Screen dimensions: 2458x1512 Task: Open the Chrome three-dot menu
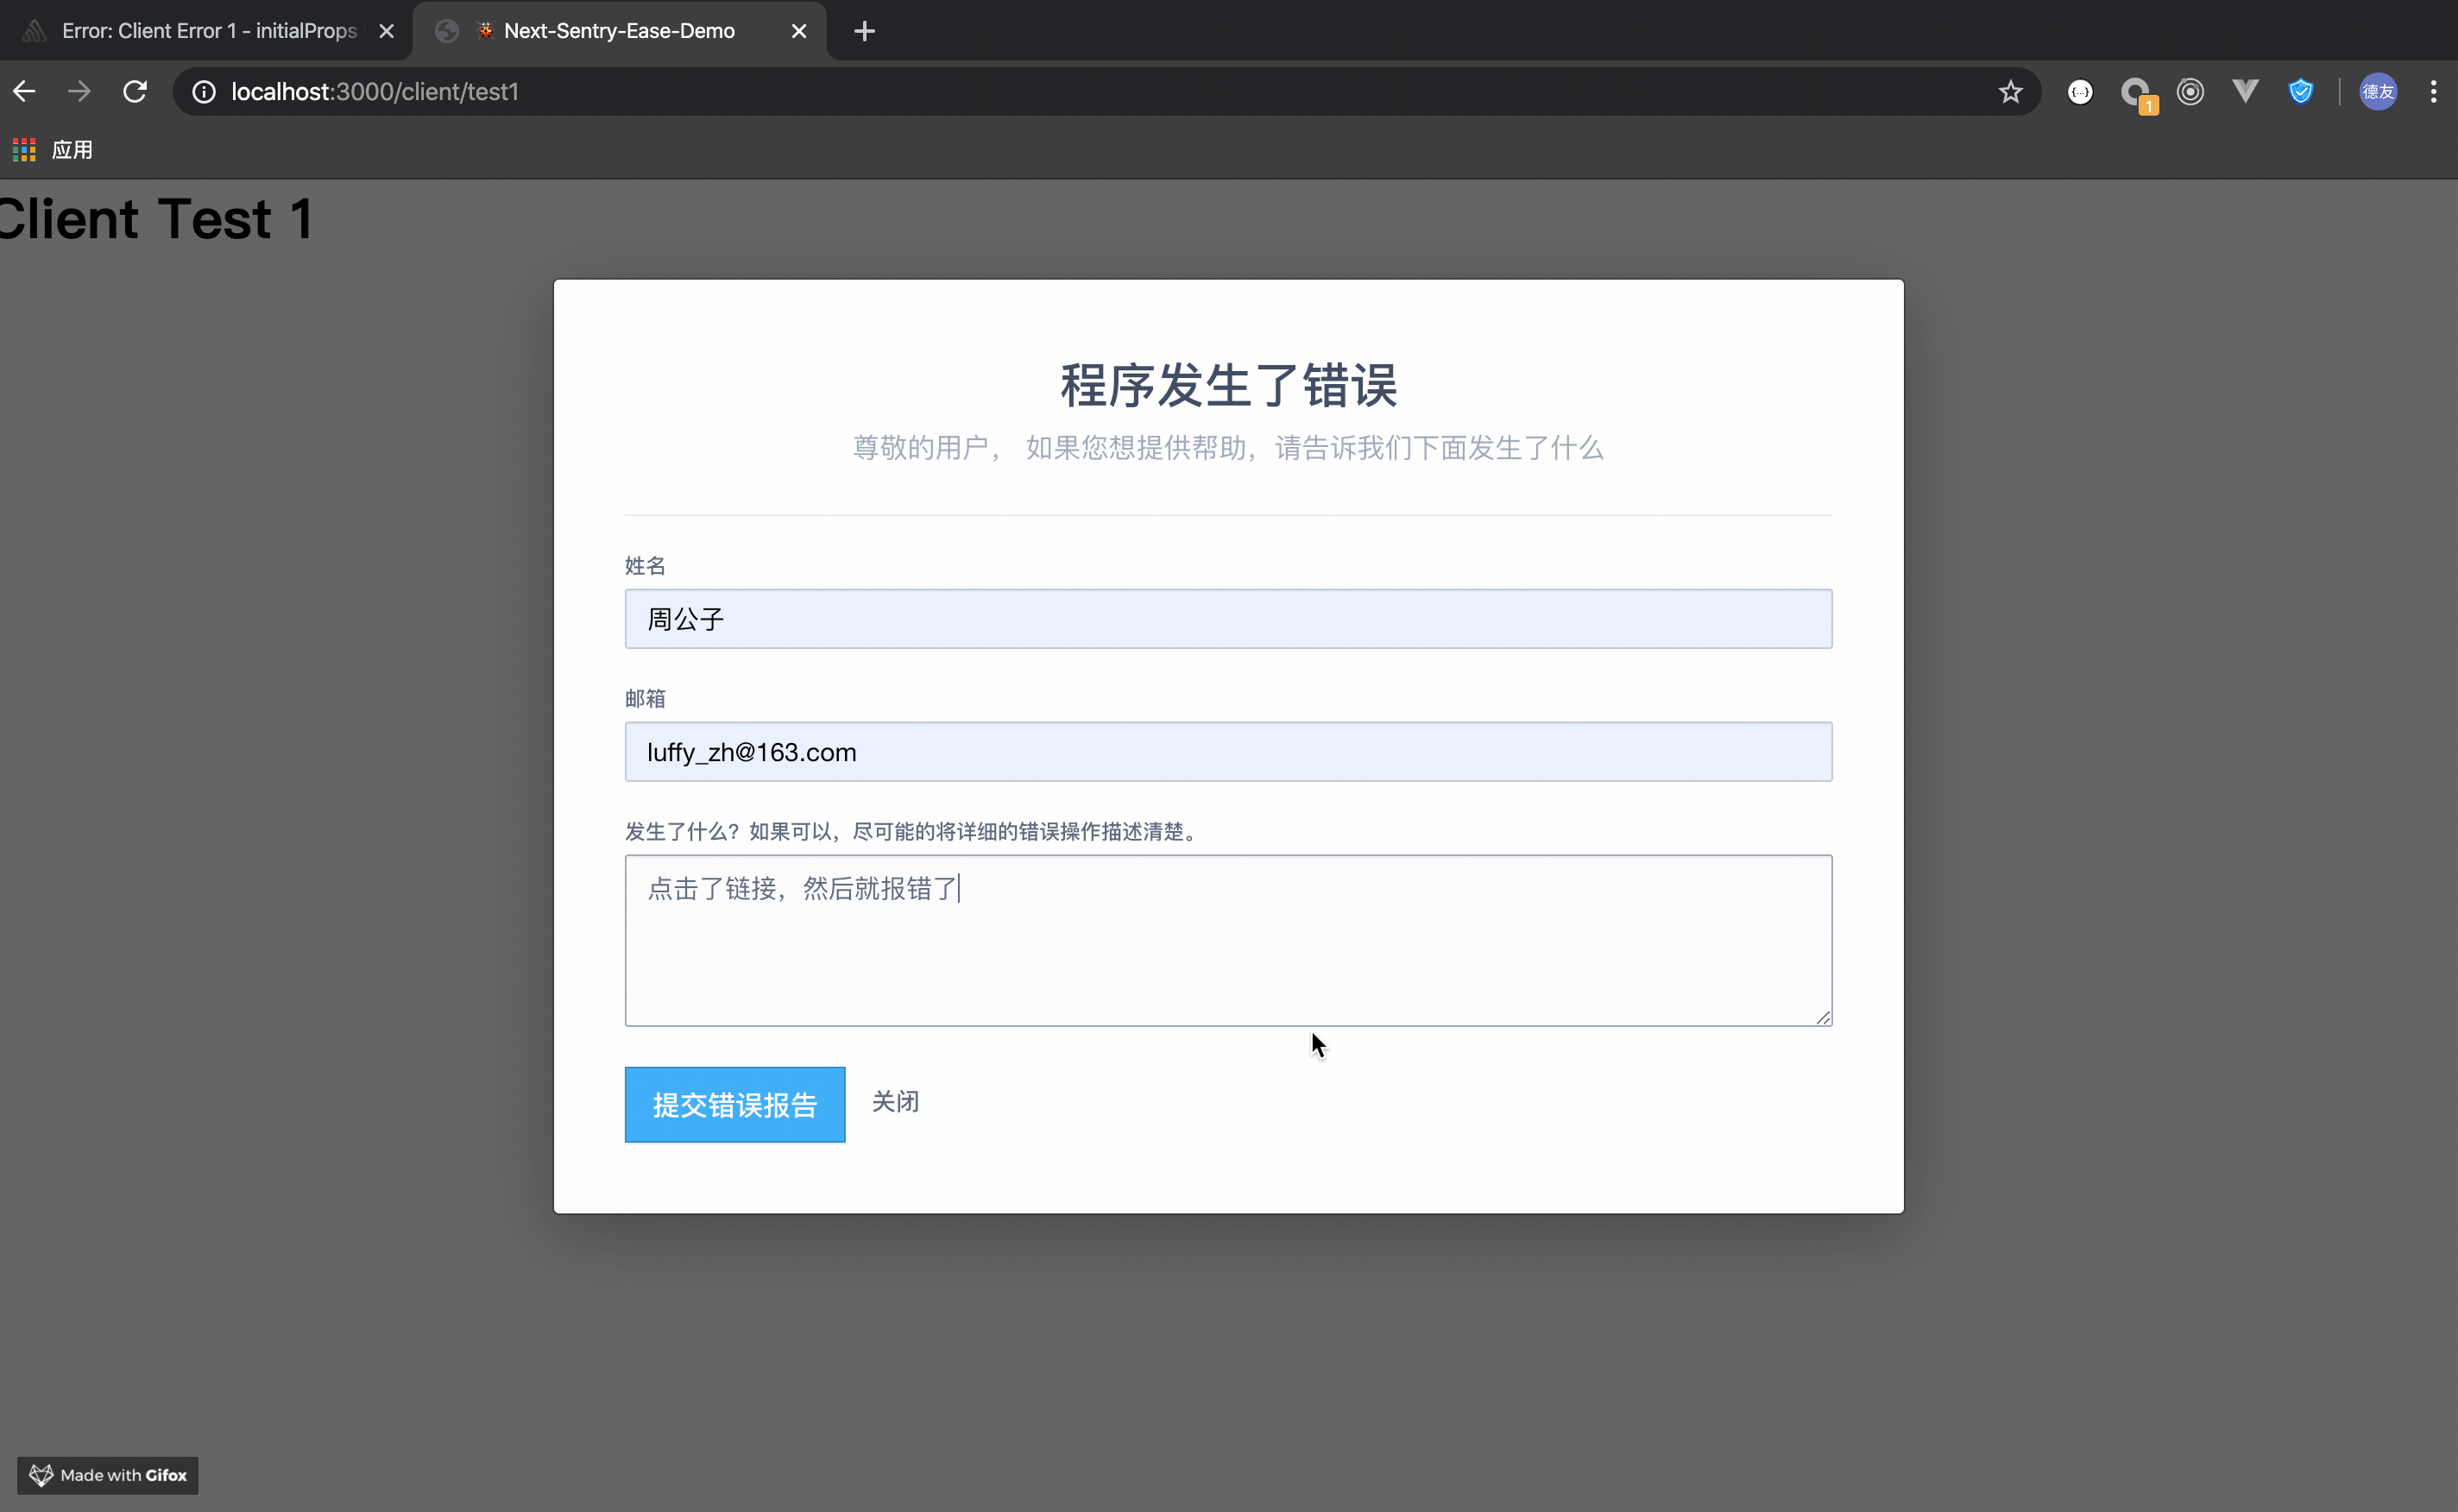tap(2433, 92)
